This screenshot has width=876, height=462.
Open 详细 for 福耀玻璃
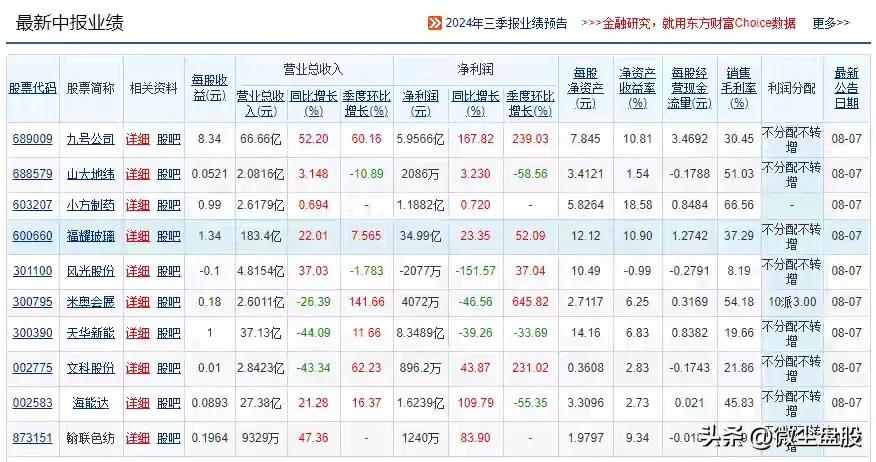pyautogui.click(x=138, y=236)
